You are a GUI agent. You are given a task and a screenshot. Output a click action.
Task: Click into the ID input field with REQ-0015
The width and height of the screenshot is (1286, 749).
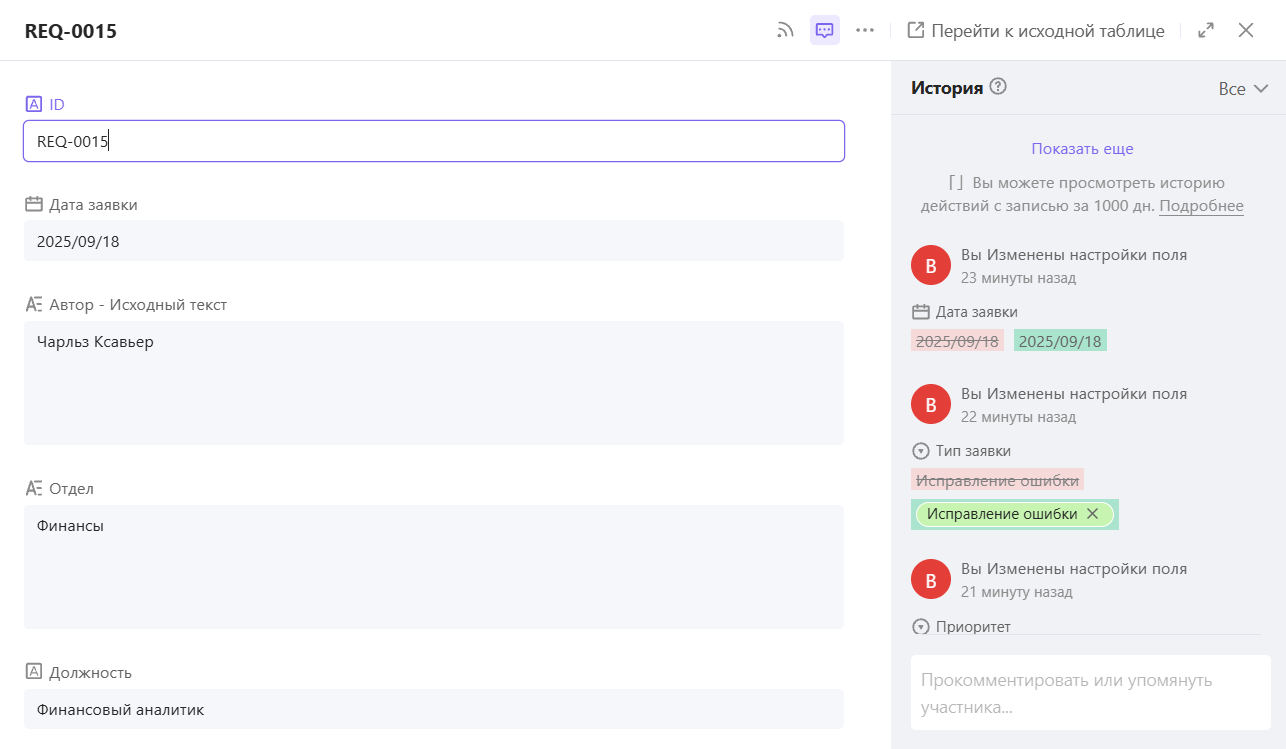click(434, 141)
